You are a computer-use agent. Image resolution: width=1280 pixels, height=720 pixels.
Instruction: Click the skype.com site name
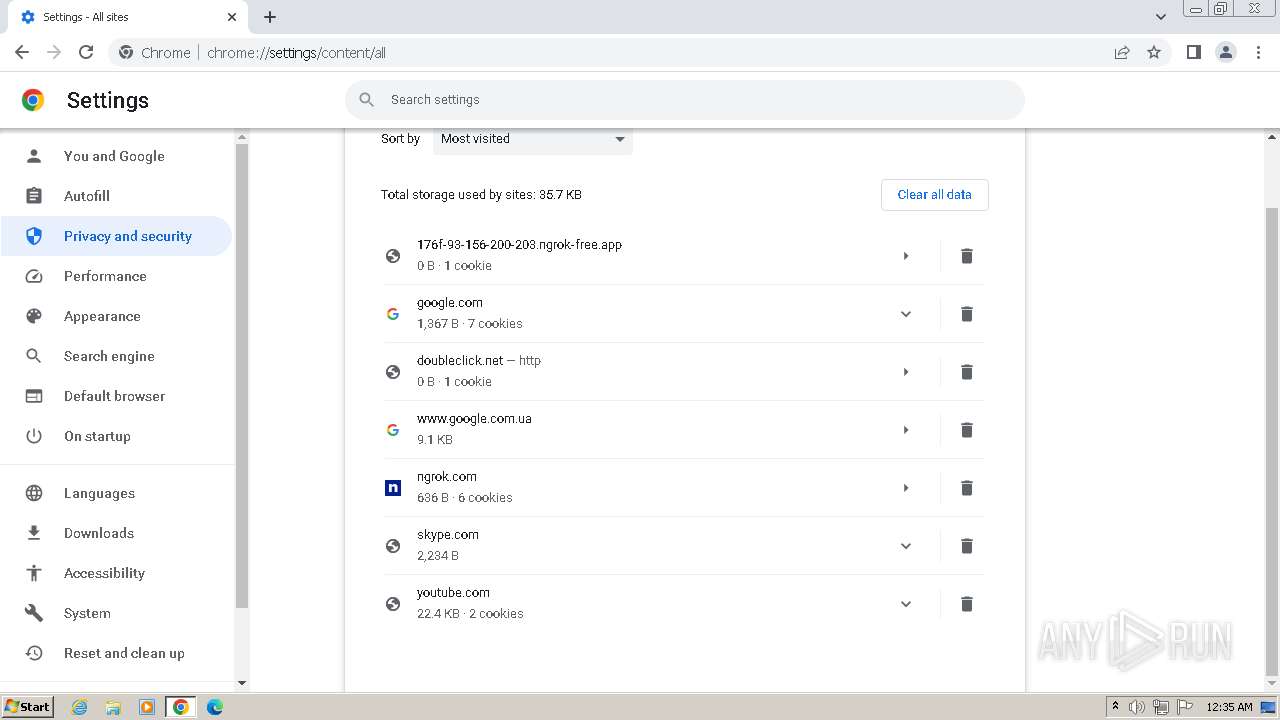[x=448, y=535]
